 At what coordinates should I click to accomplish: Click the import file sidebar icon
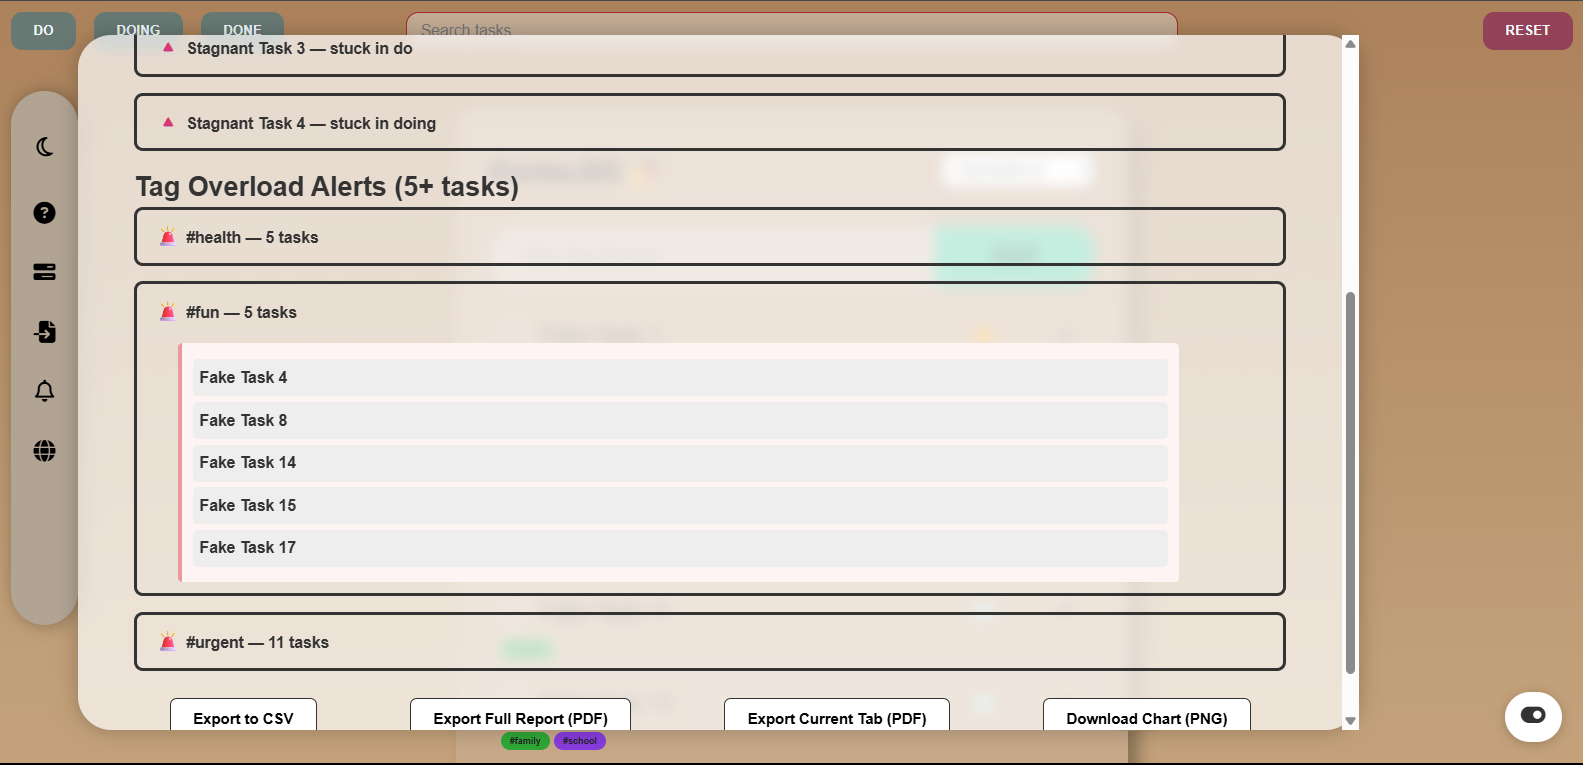(x=44, y=332)
